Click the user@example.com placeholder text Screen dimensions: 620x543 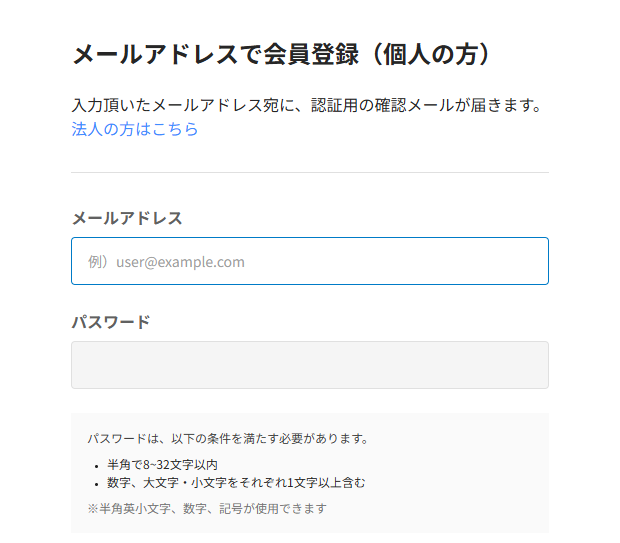(181, 262)
